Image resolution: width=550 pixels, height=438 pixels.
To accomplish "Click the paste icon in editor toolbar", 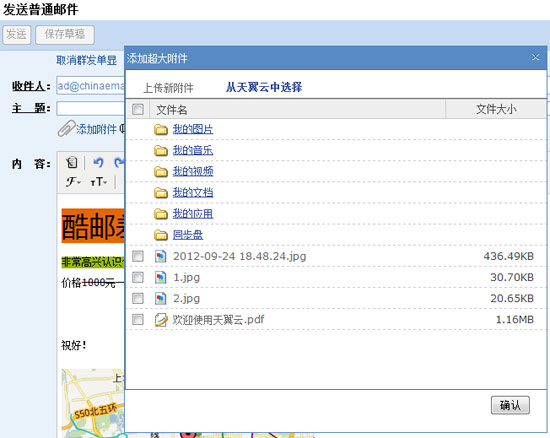I will (x=72, y=162).
